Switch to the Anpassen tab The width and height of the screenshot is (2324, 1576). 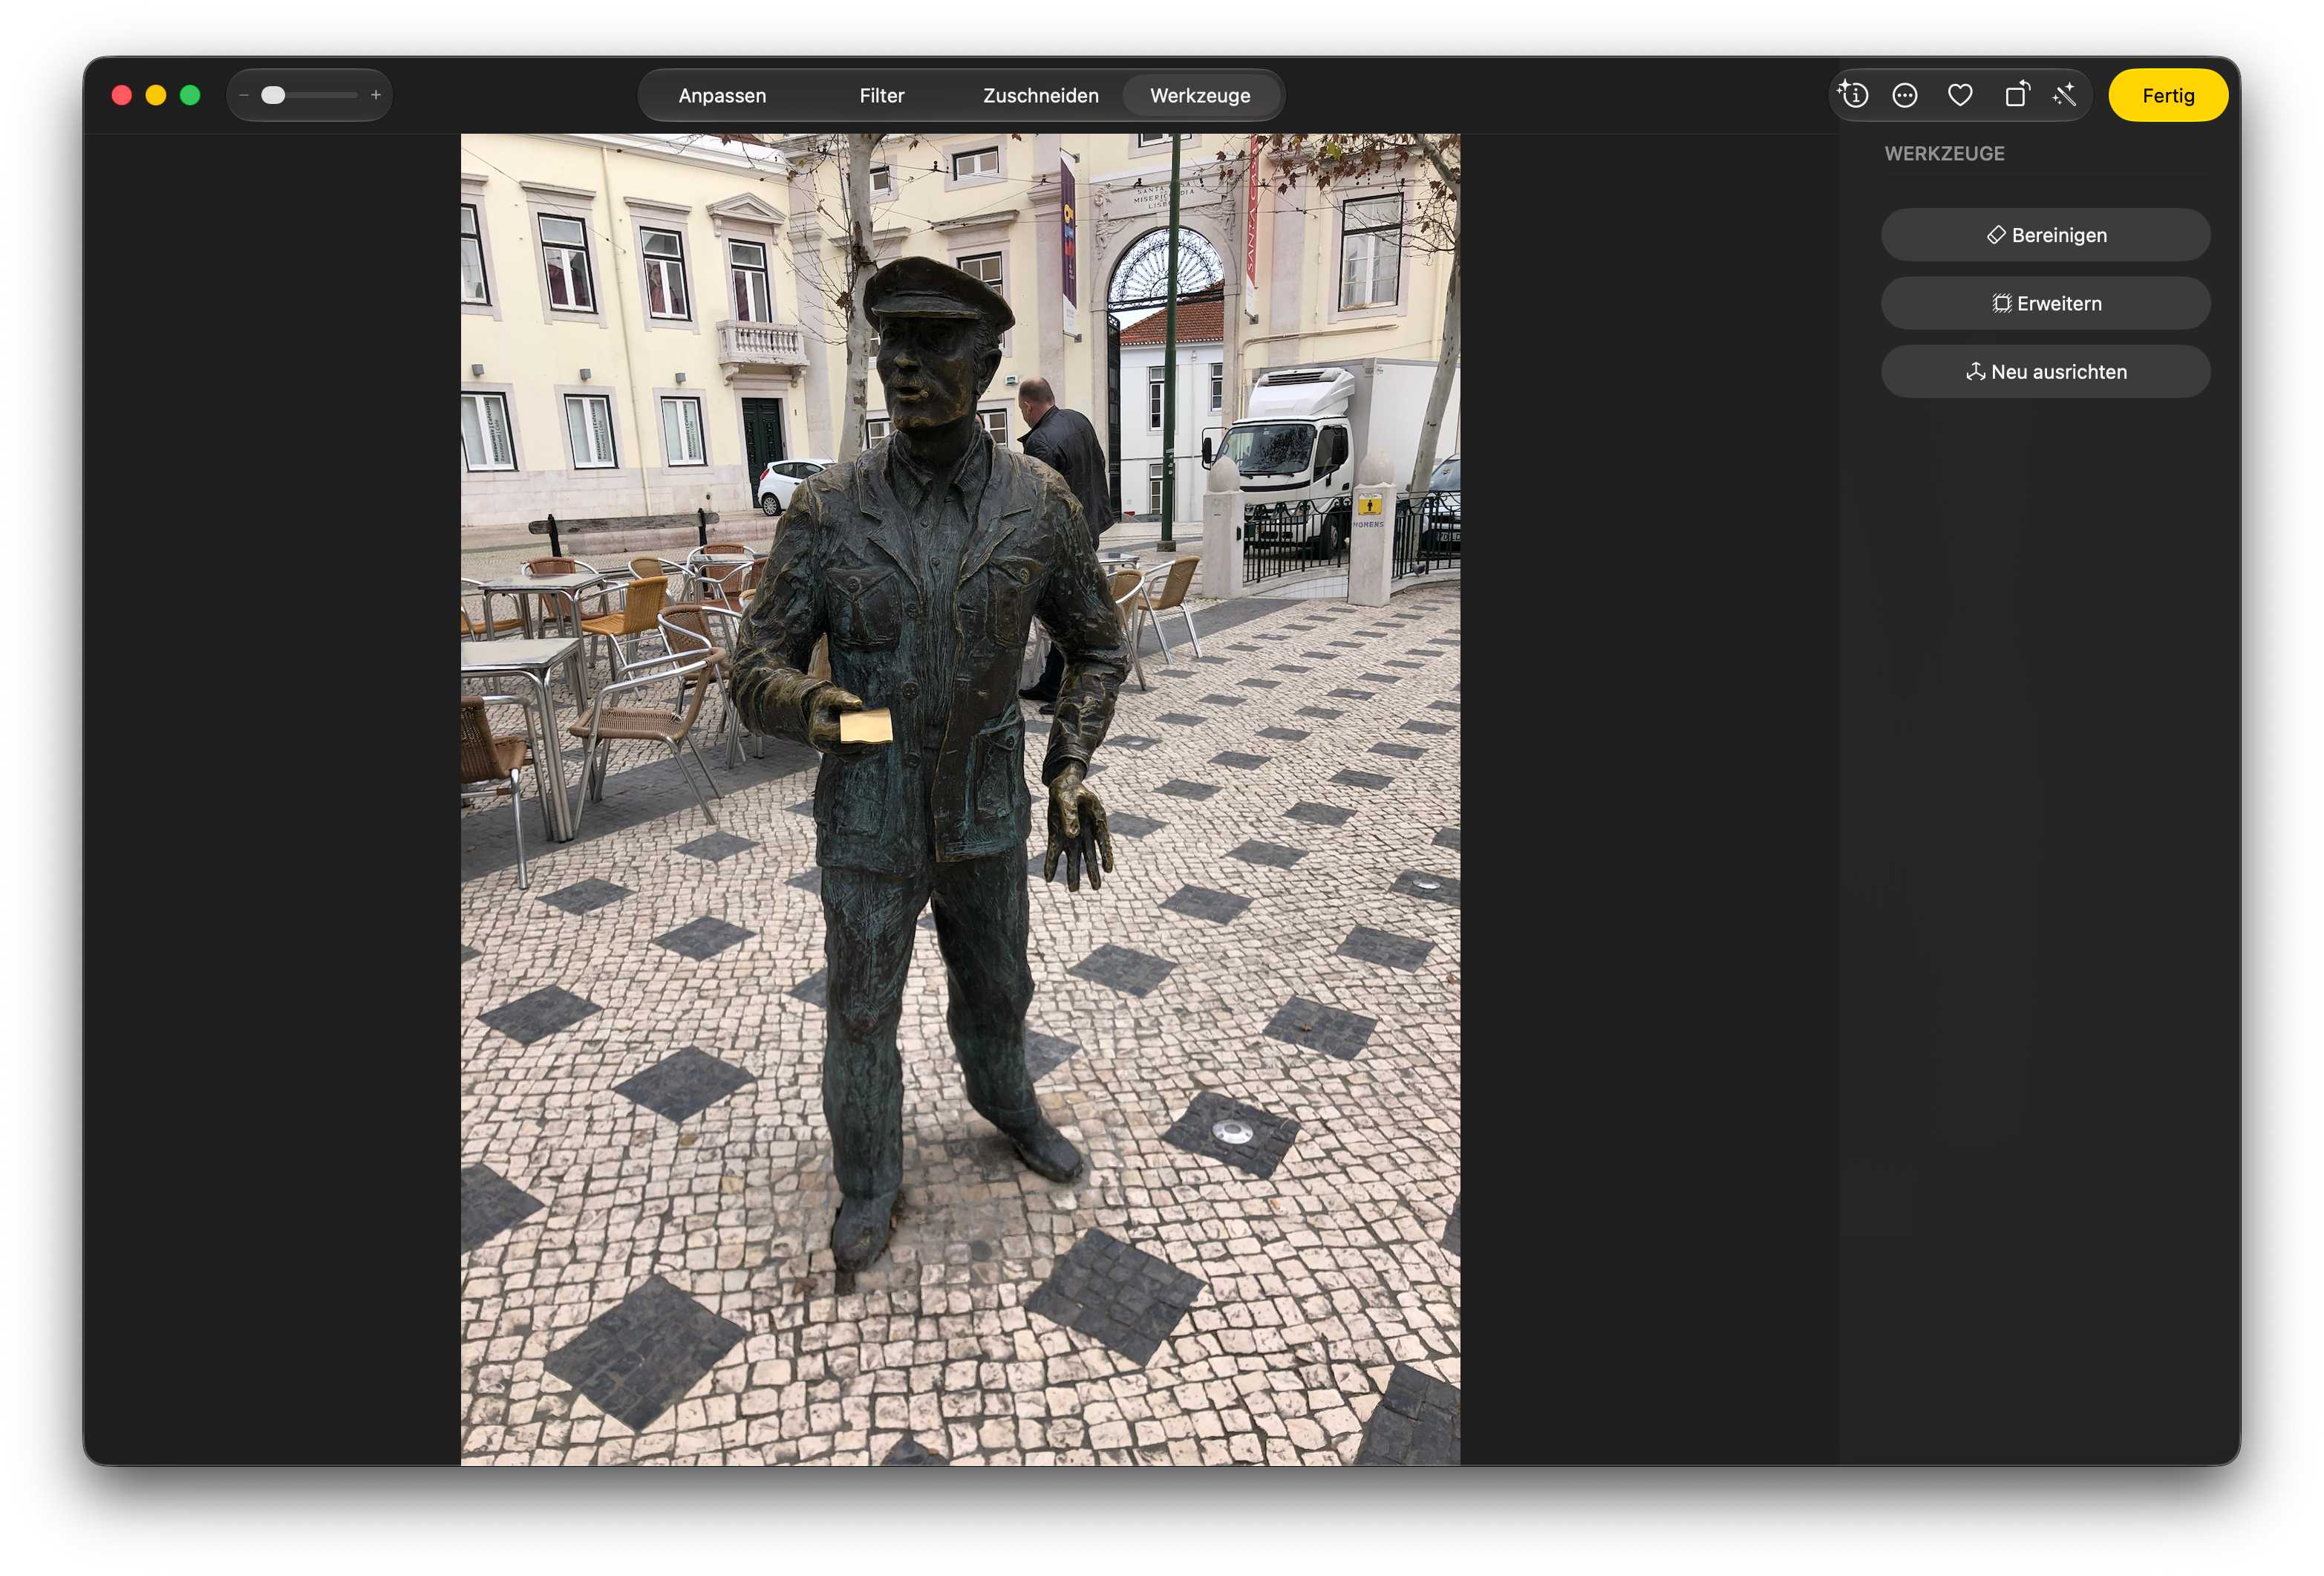point(722,95)
